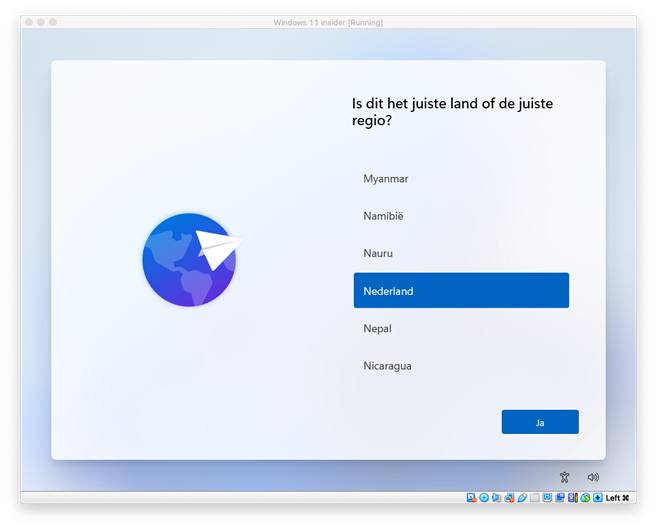Pick Nepal from the country list
Image resolution: width=657 pixels, height=529 pixels.
[461, 328]
